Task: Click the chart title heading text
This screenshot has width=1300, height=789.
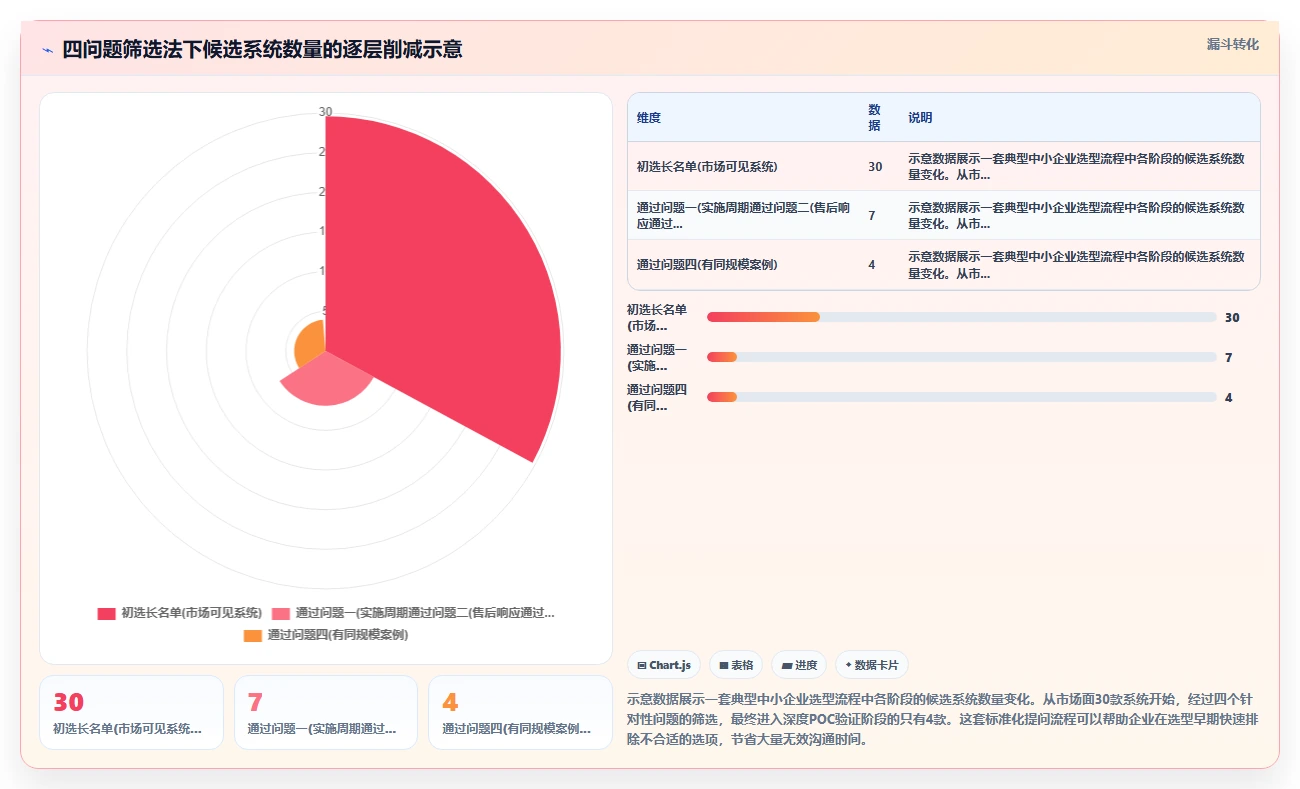Action: (262, 49)
